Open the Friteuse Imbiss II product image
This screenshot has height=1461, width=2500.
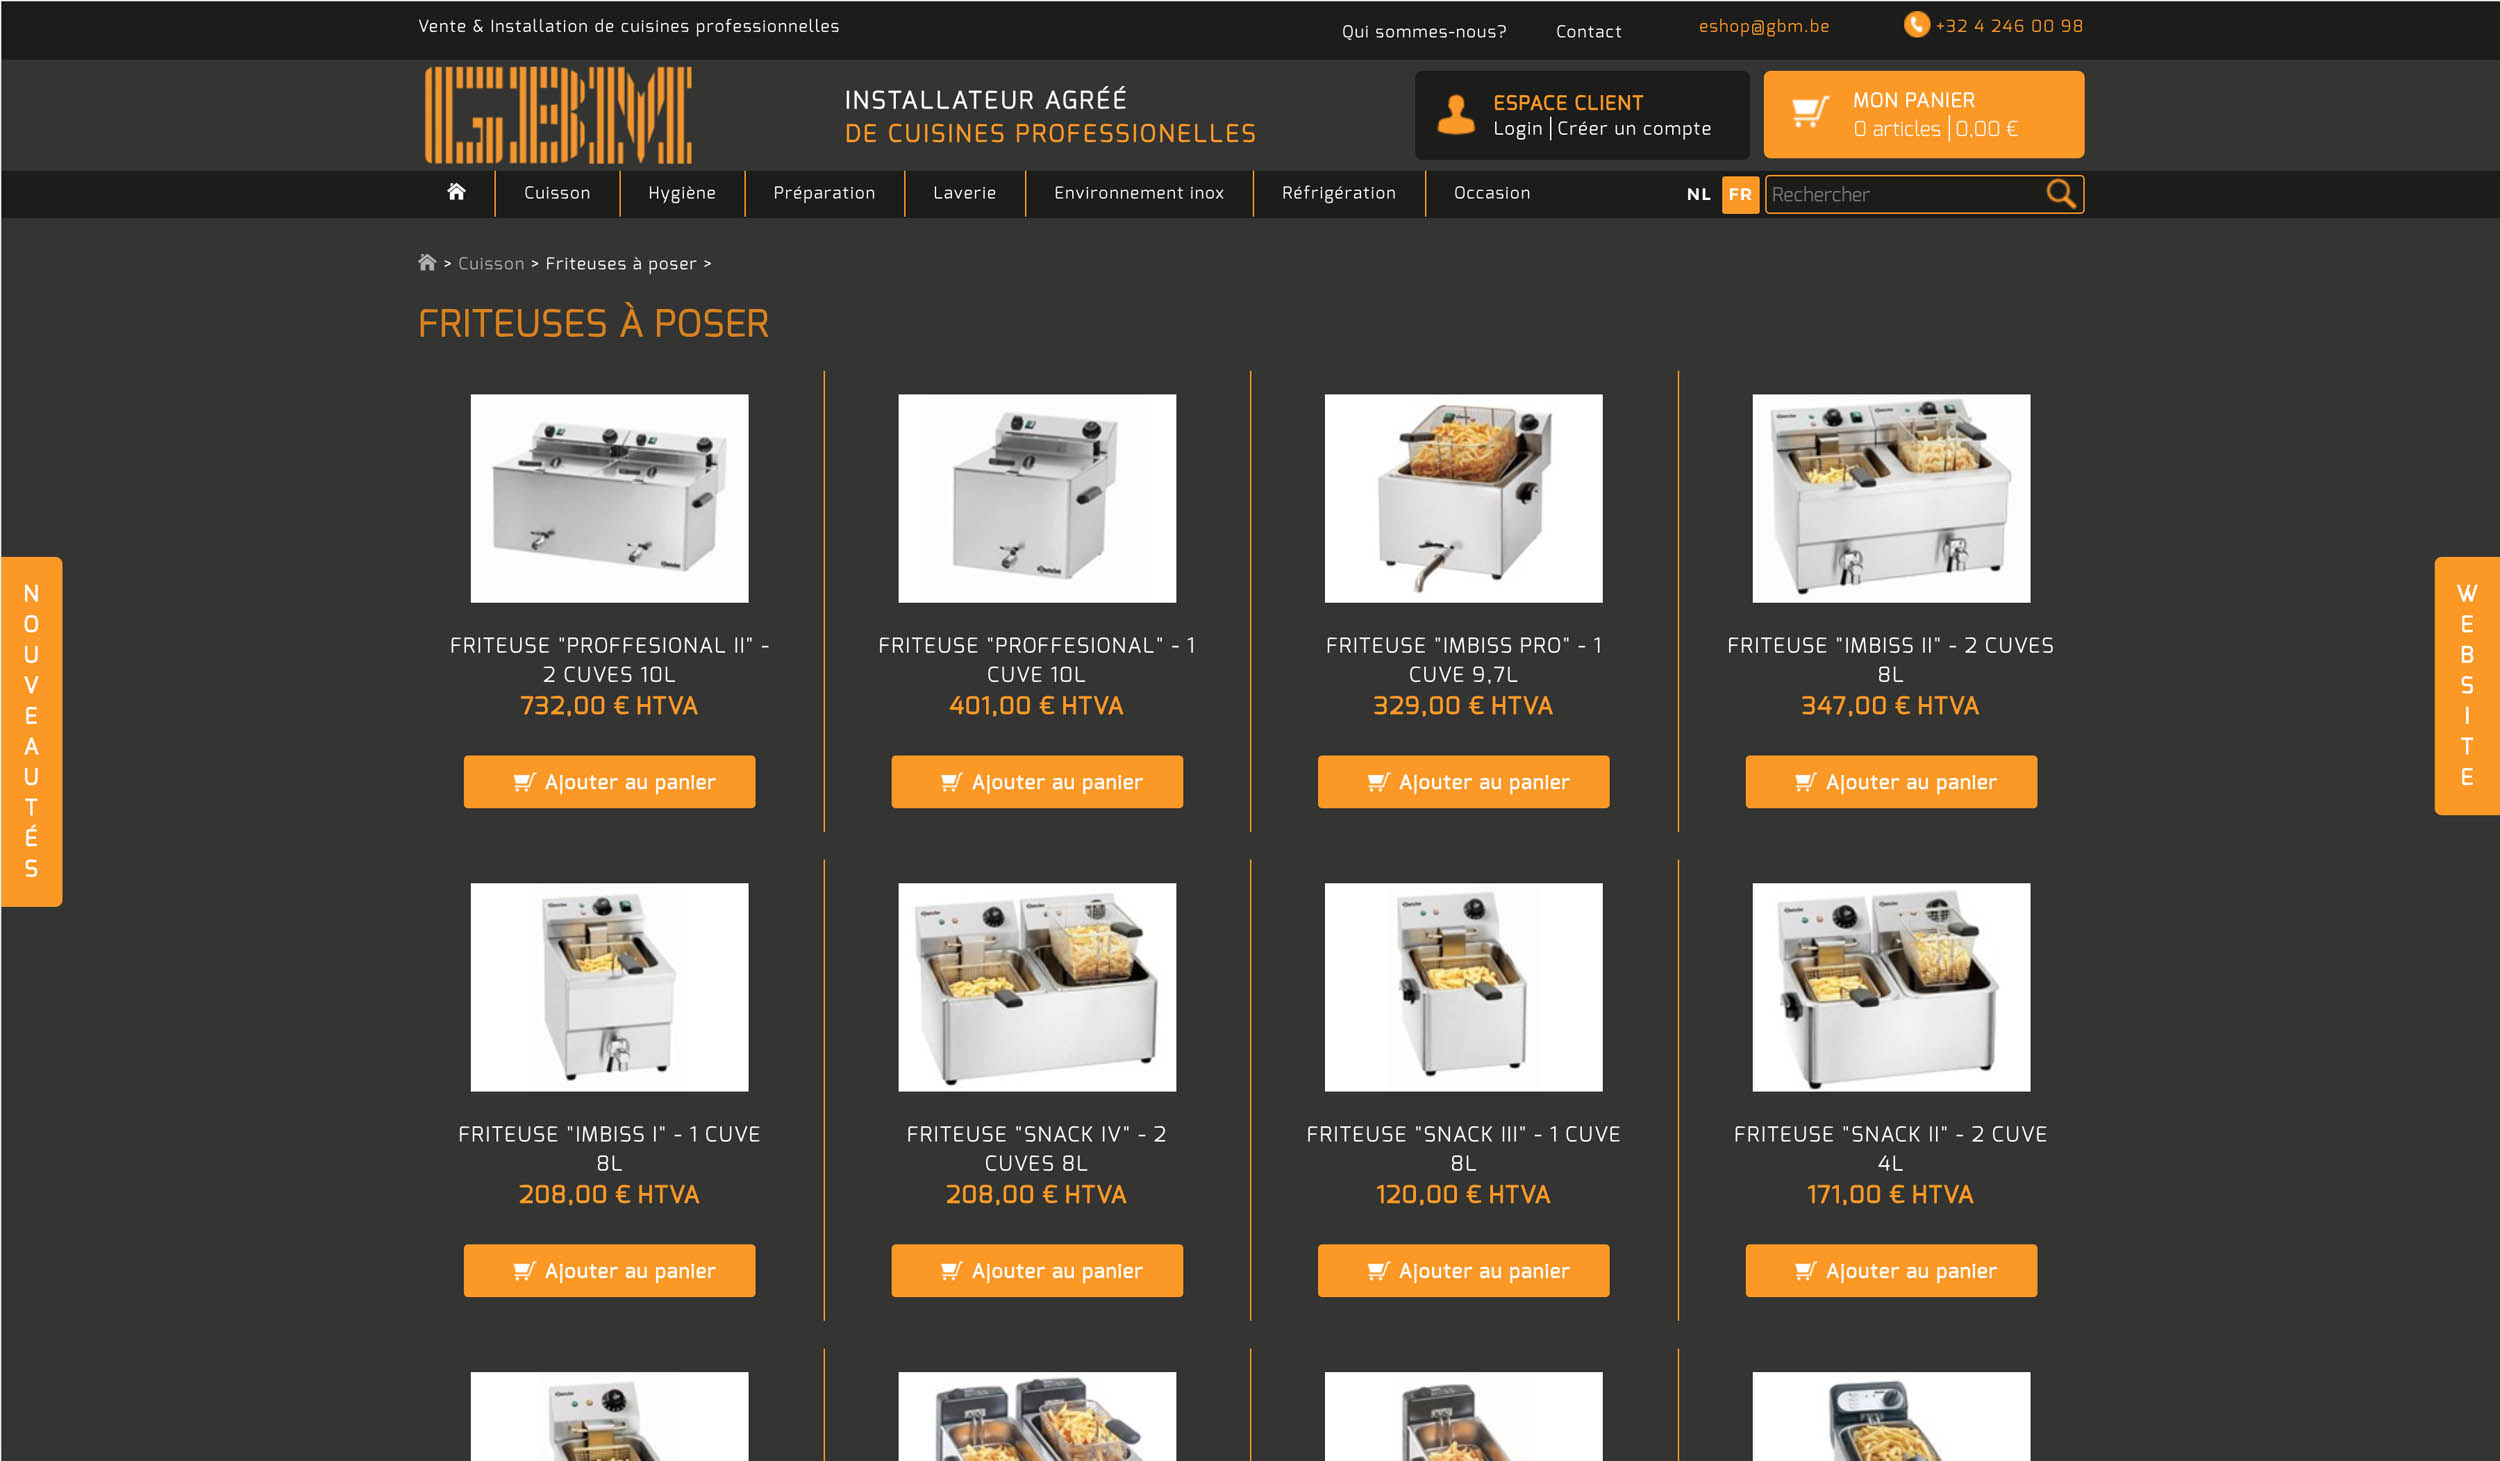[1890, 498]
